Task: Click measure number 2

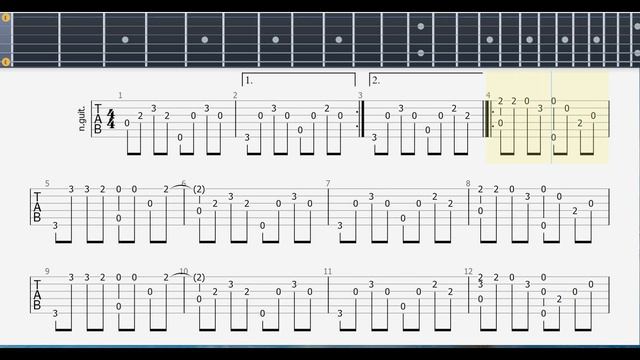Action: [x=235, y=96]
